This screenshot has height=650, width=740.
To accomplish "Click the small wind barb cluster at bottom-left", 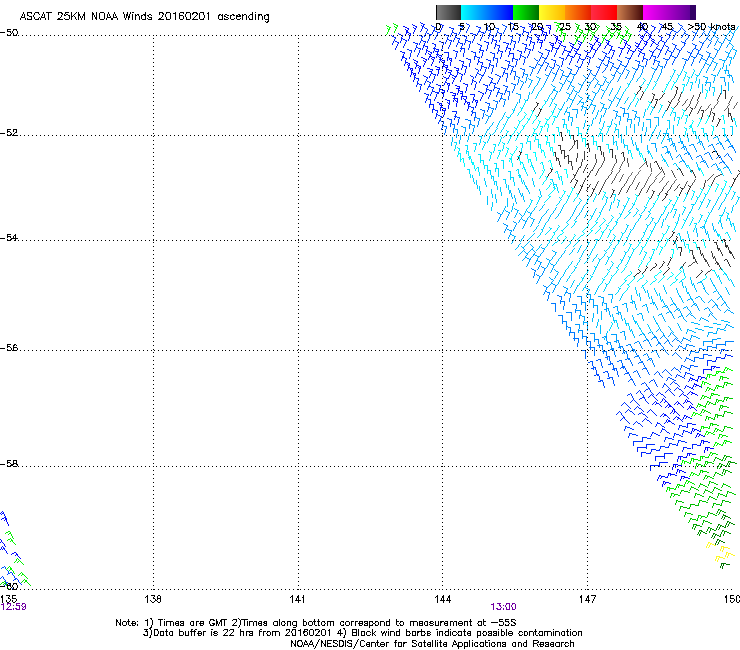I will point(14,550).
